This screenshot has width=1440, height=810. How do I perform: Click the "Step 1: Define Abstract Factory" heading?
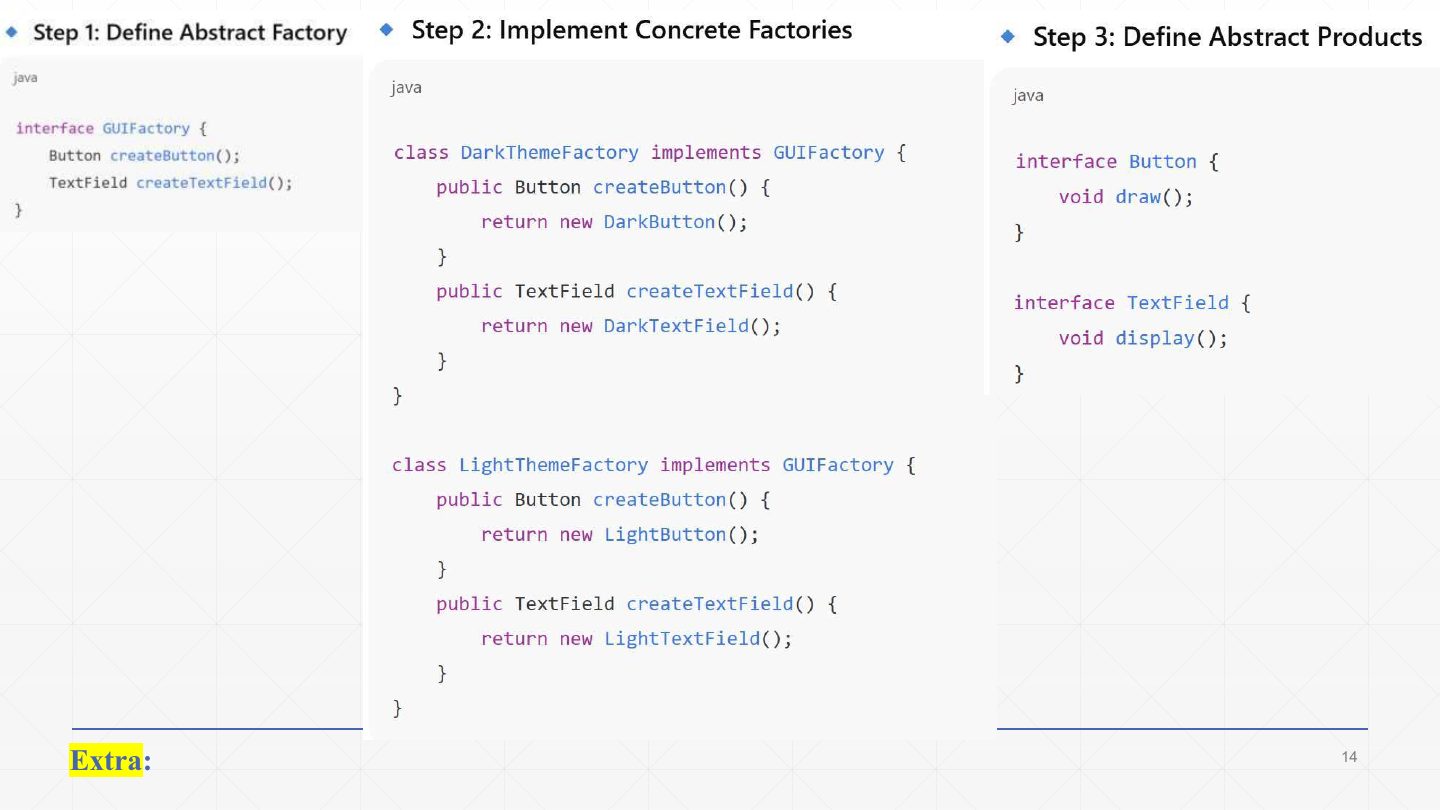pyautogui.click(x=190, y=33)
